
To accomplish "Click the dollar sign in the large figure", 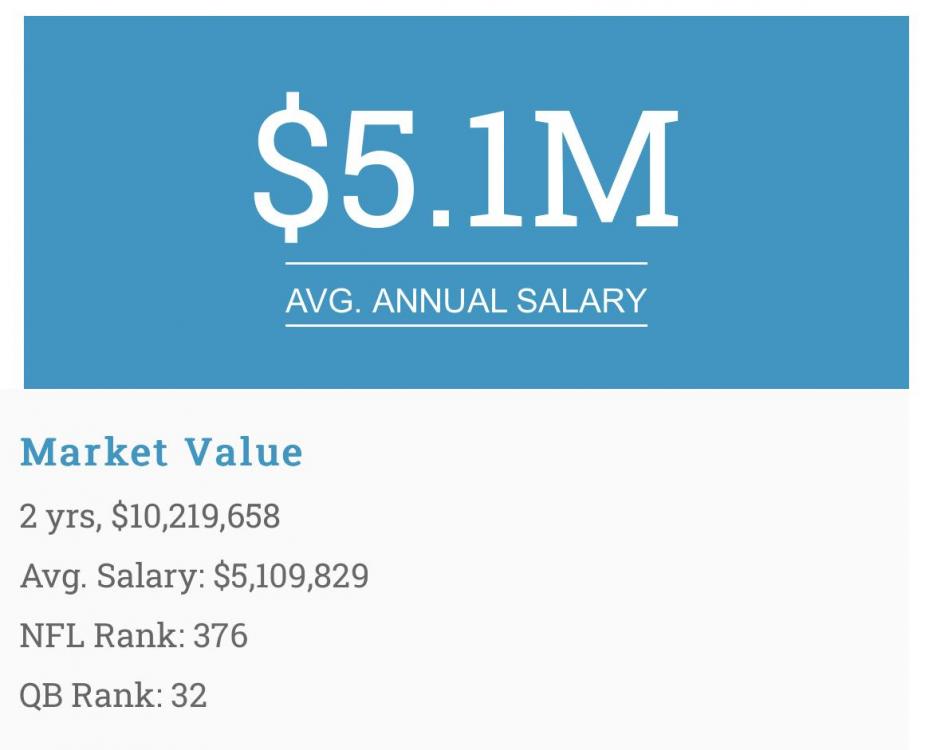I will click(x=292, y=165).
